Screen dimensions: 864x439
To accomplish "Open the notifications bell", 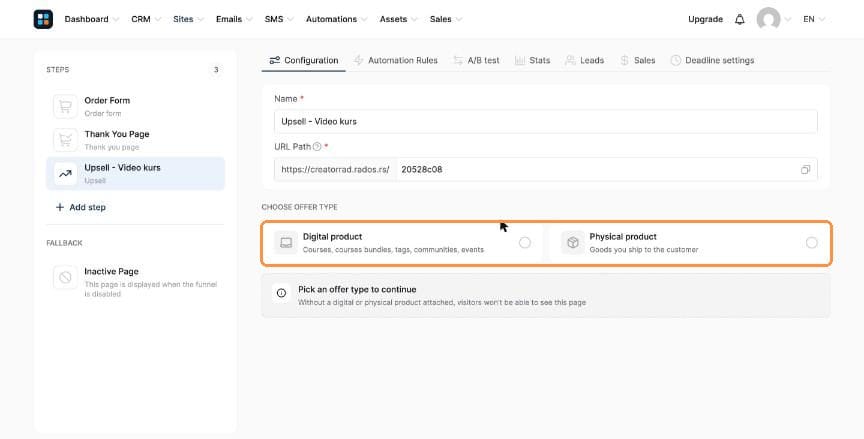I will [x=739, y=19].
